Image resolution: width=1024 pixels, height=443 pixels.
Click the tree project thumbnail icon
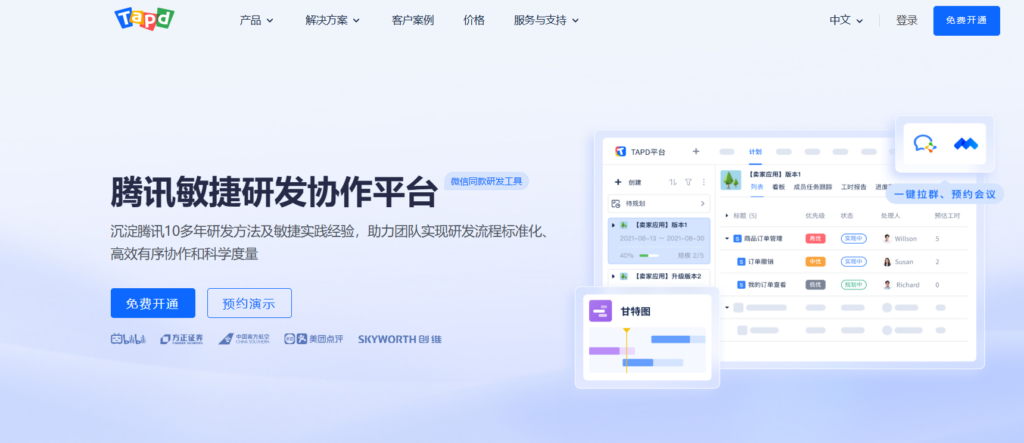[731, 180]
